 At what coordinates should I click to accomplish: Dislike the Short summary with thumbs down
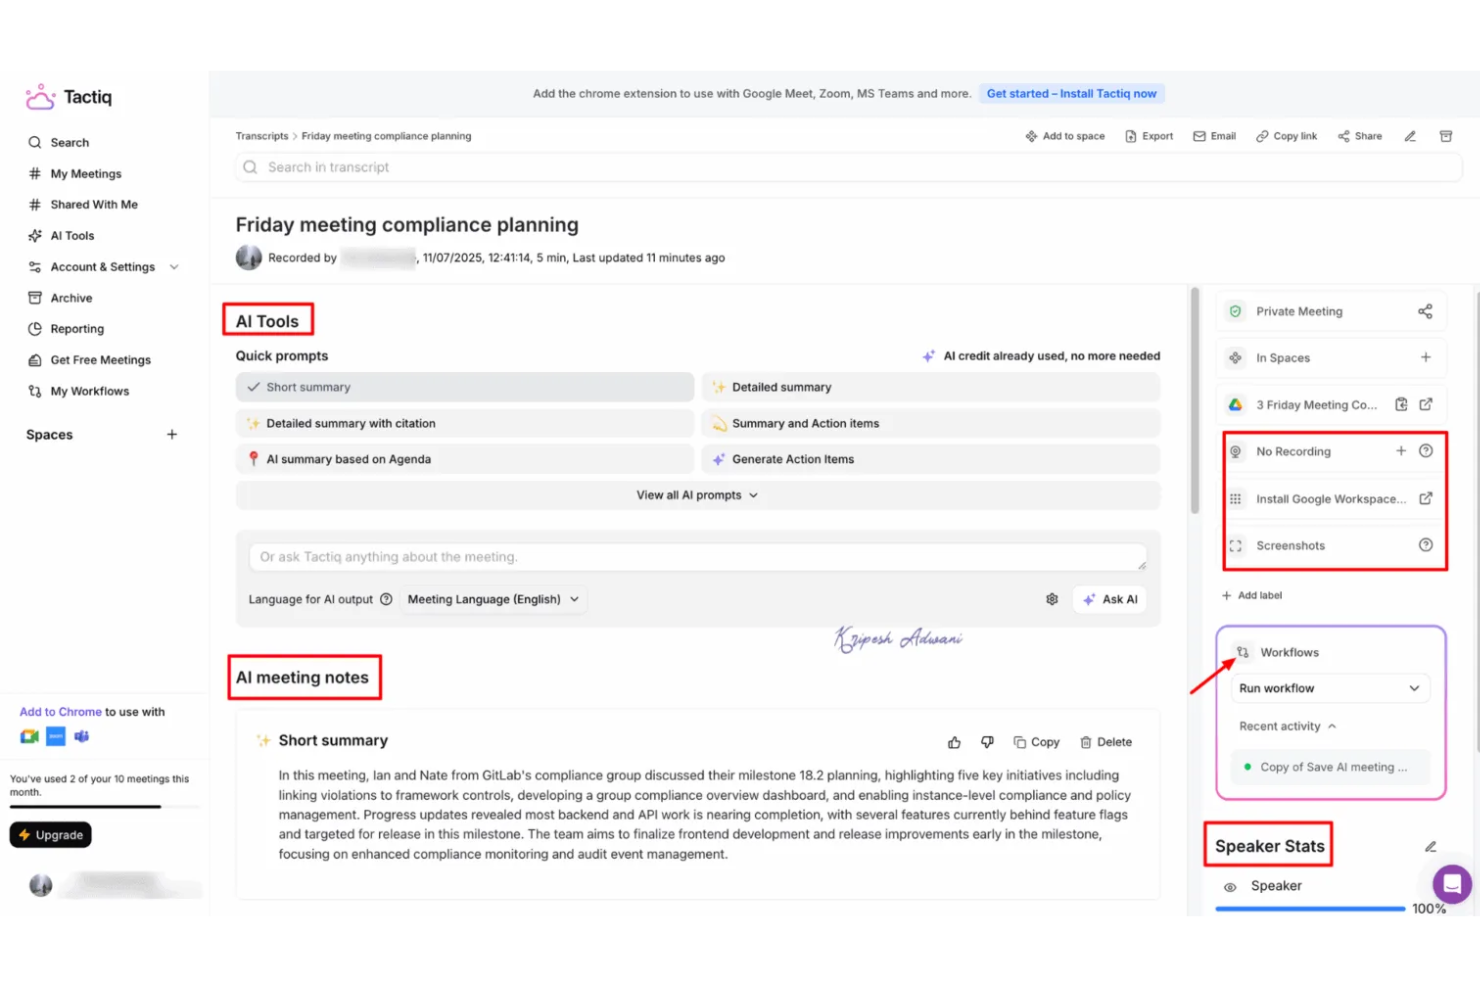click(987, 742)
